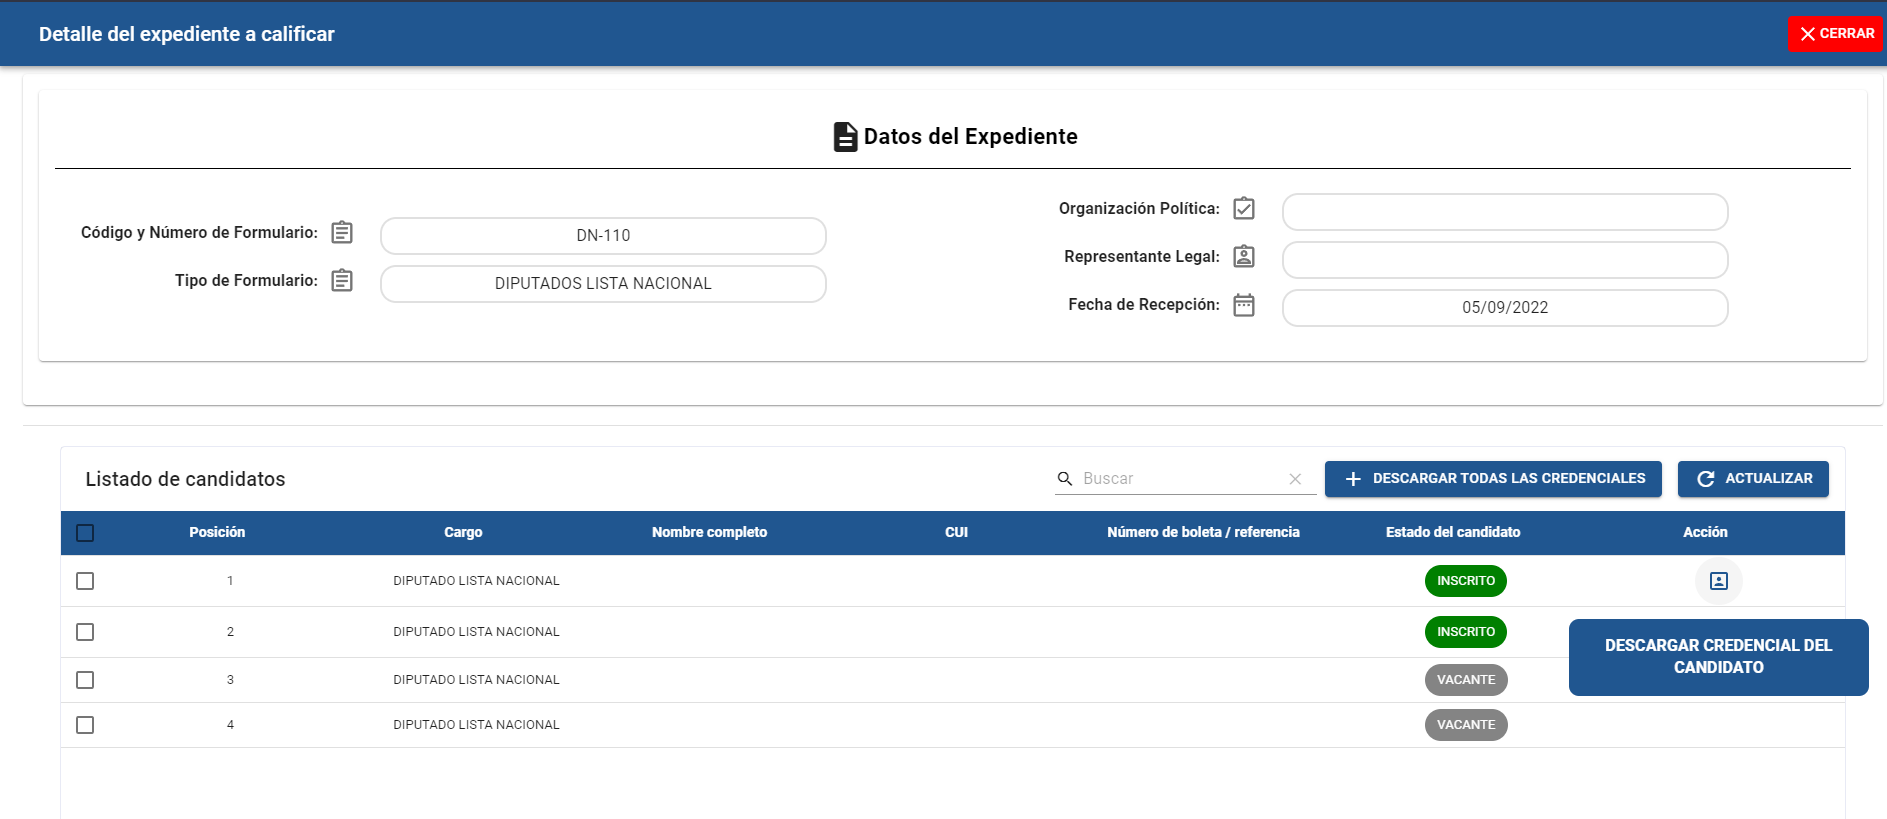This screenshot has height=819, width=1887.
Task: Click the Estado del candidato column header
Action: 1452,533
